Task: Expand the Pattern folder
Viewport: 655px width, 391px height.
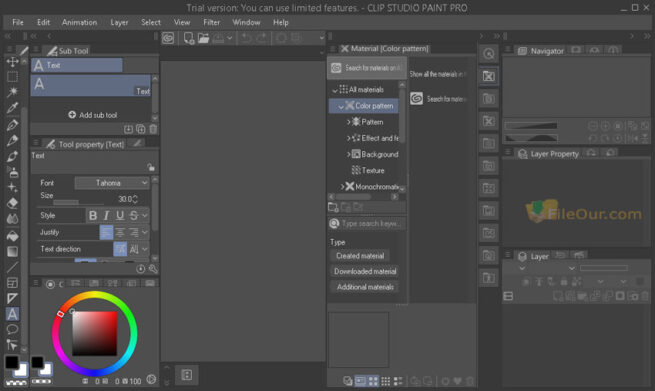Action: pyautogui.click(x=348, y=122)
